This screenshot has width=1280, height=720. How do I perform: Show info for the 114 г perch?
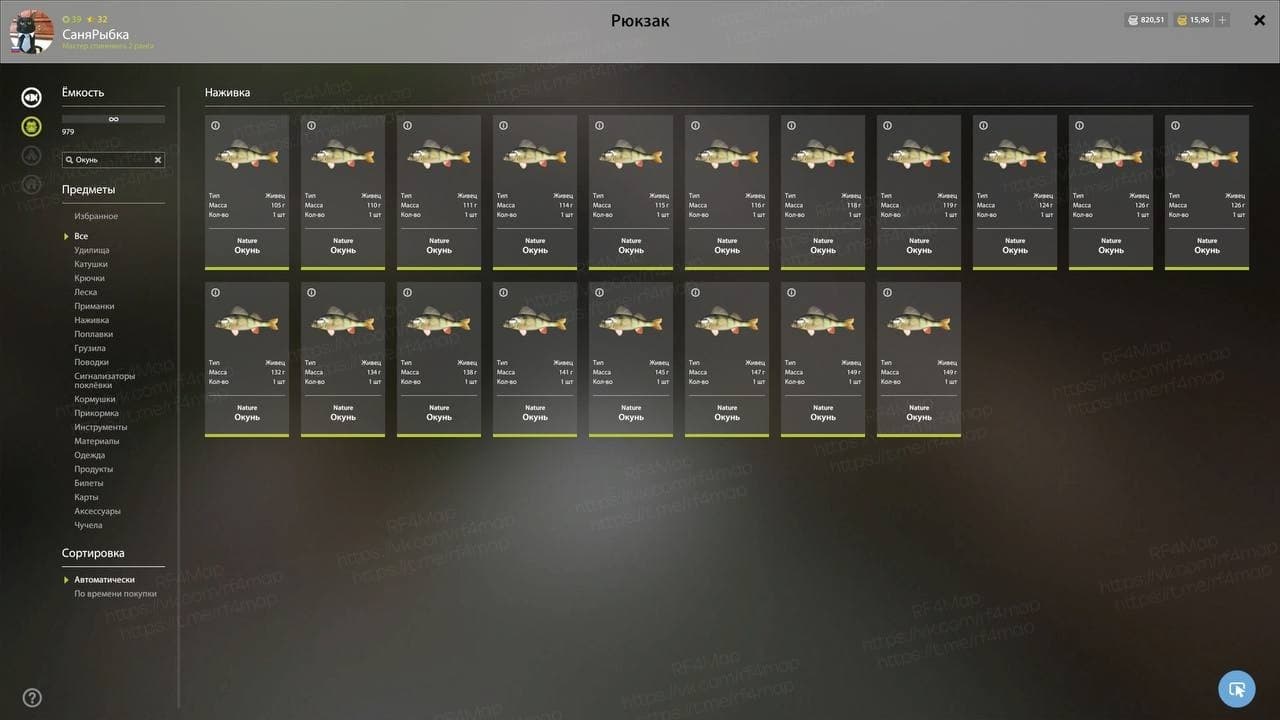pyautogui.click(x=503, y=126)
